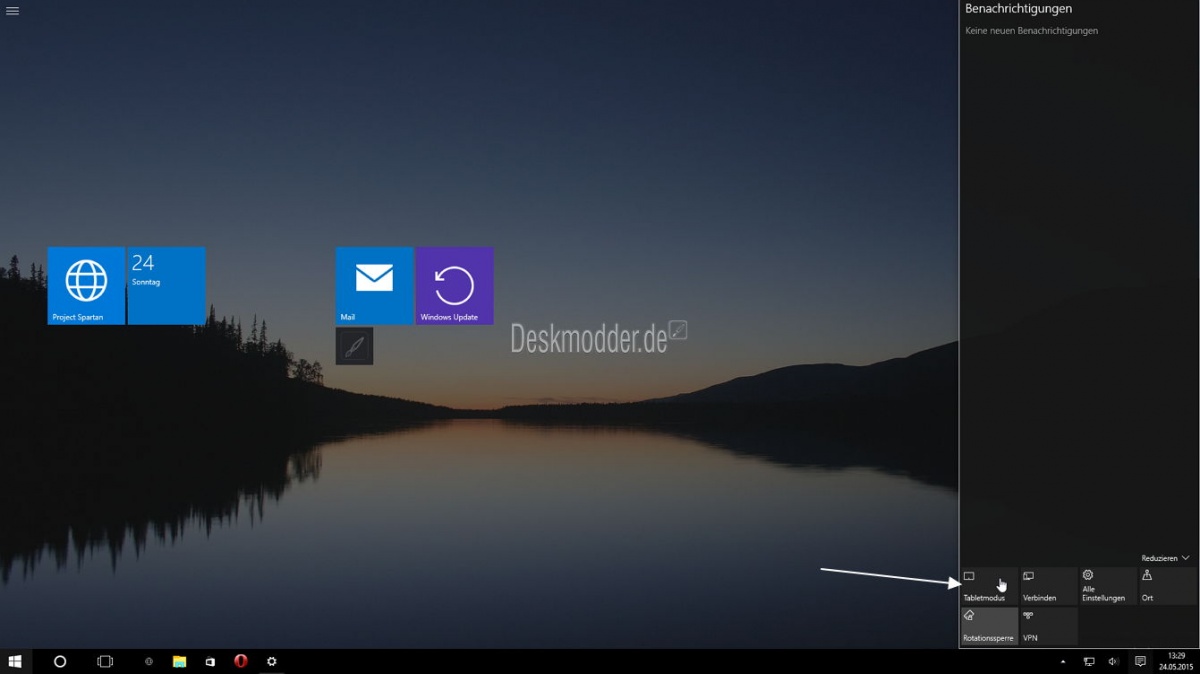Toggle the Ort quick action
Image resolution: width=1200 pixels, height=674 pixels.
click(x=1165, y=584)
